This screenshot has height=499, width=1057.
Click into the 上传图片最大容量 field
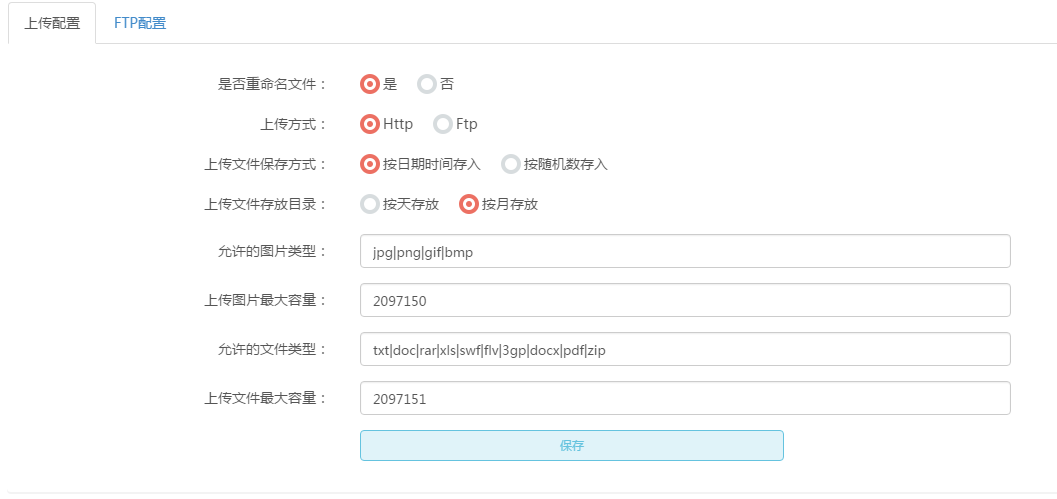[685, 300]
